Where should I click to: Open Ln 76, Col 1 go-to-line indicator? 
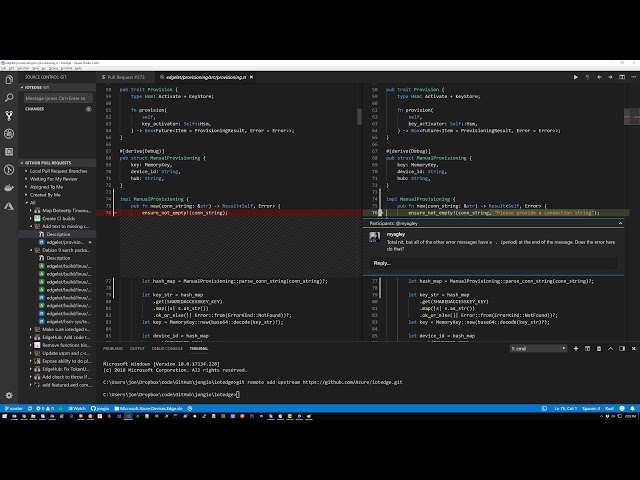coord(565,408)
